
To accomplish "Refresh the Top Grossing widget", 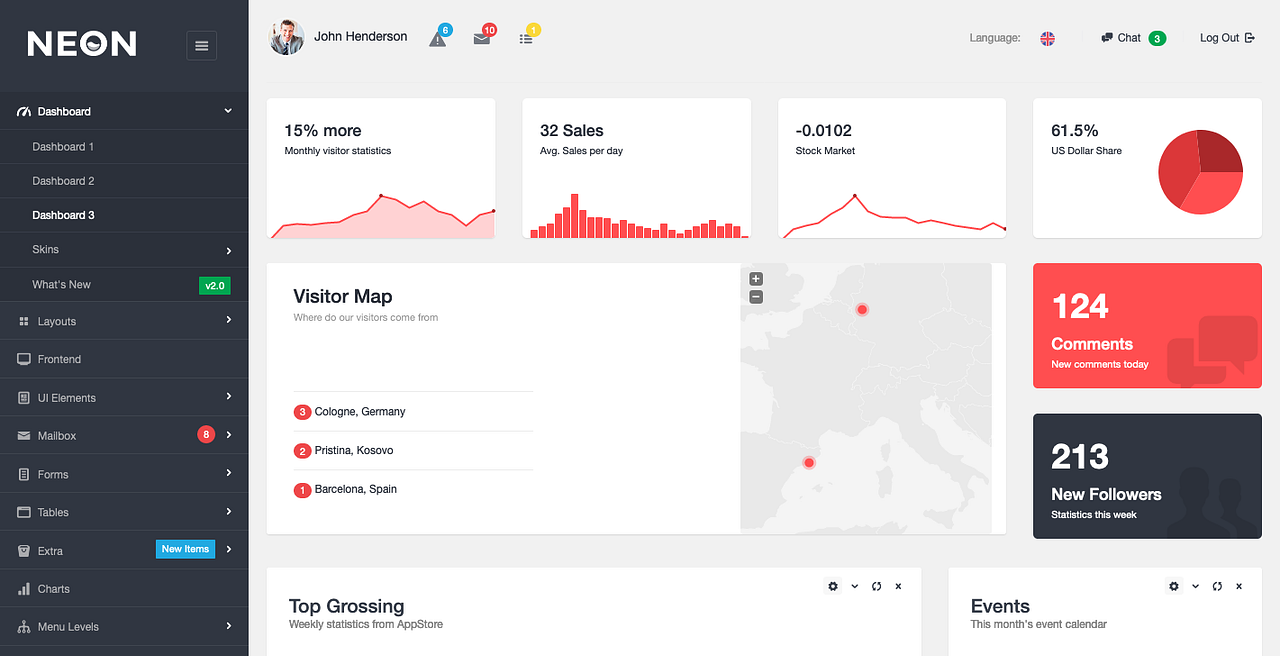I will pos(876,586).
